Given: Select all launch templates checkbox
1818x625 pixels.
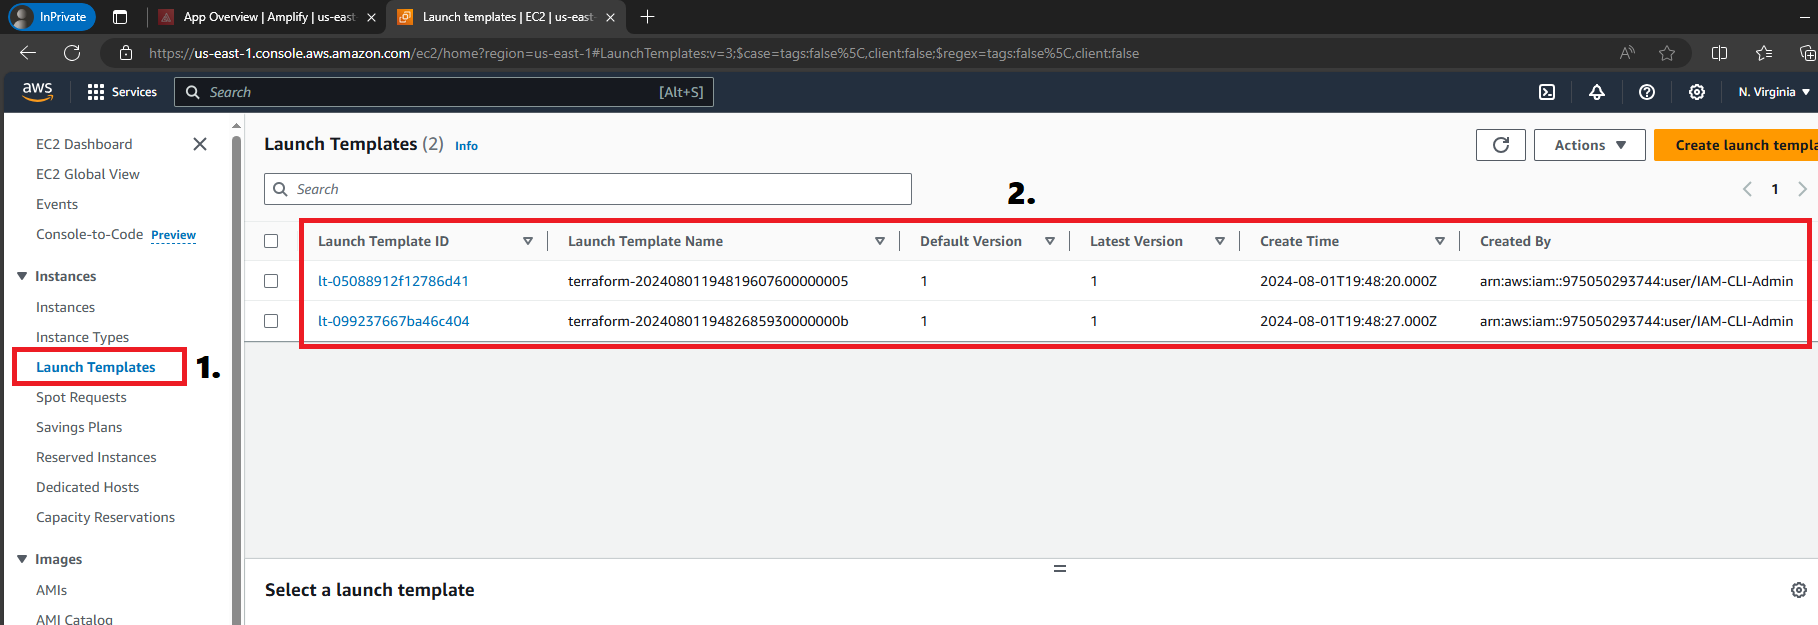Looking at the screenshot, I should (271, 241).
